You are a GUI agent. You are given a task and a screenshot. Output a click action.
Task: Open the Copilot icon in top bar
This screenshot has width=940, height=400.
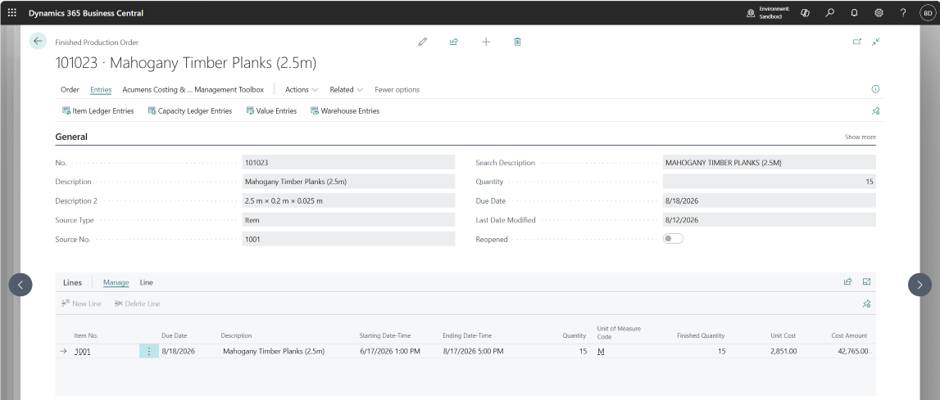(805, 13)
